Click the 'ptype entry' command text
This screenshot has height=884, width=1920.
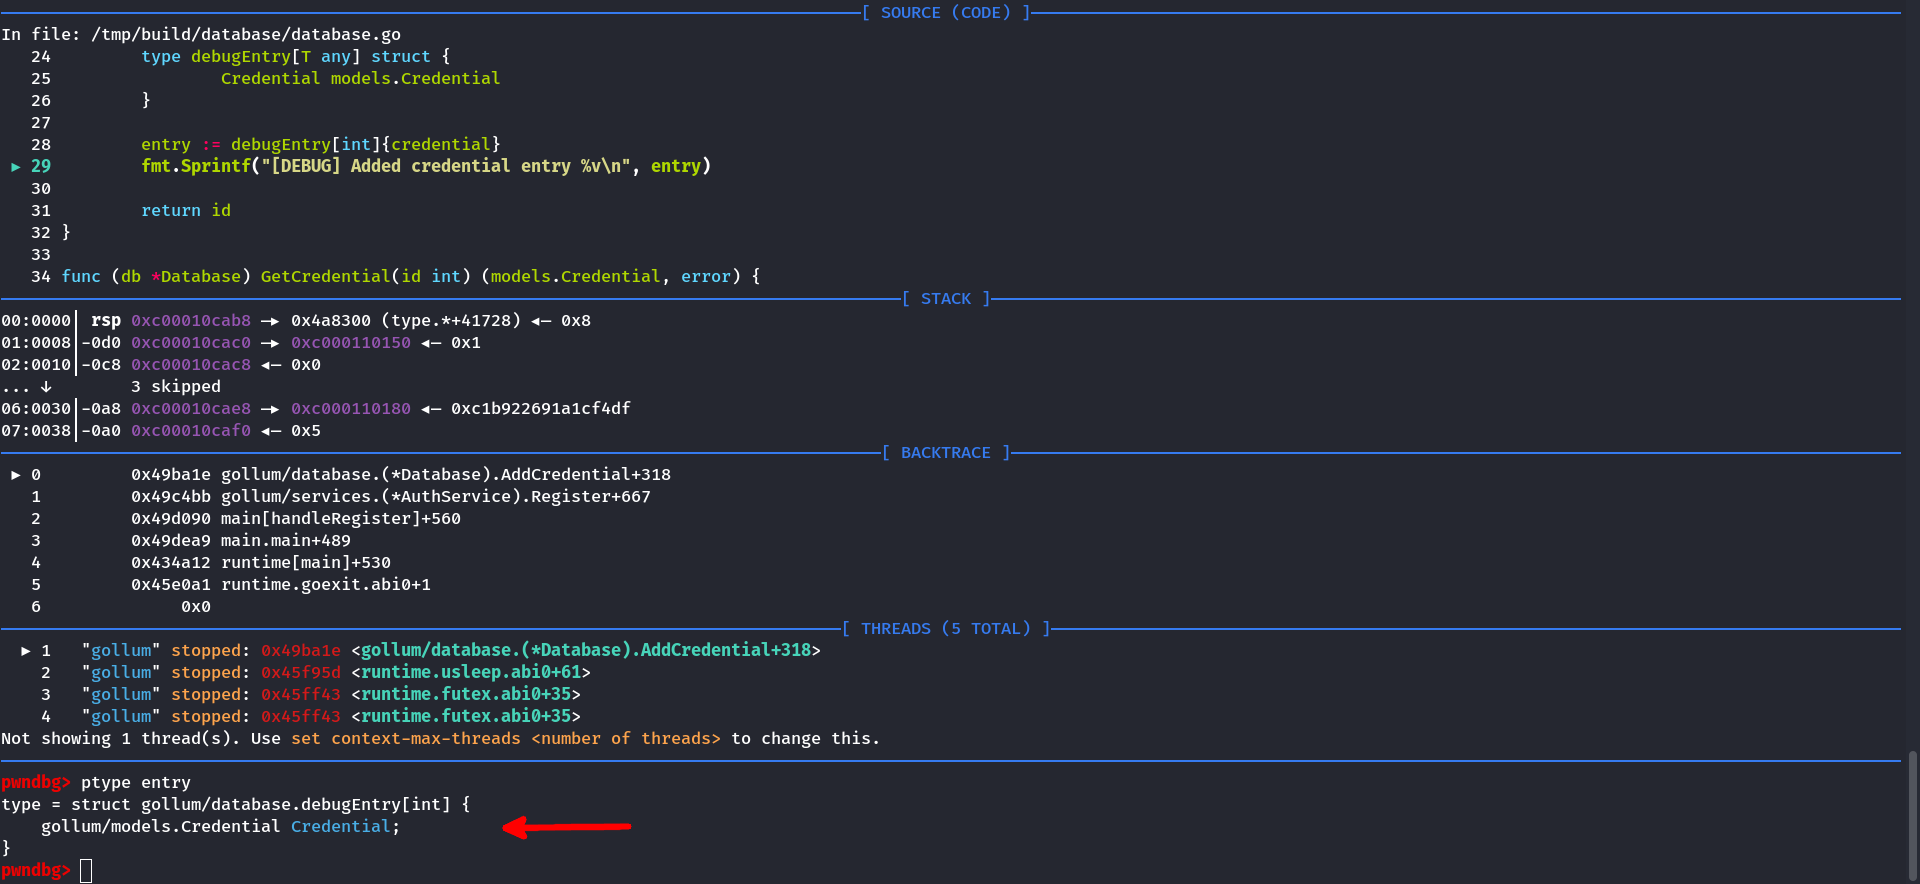(x=136, y=783)
